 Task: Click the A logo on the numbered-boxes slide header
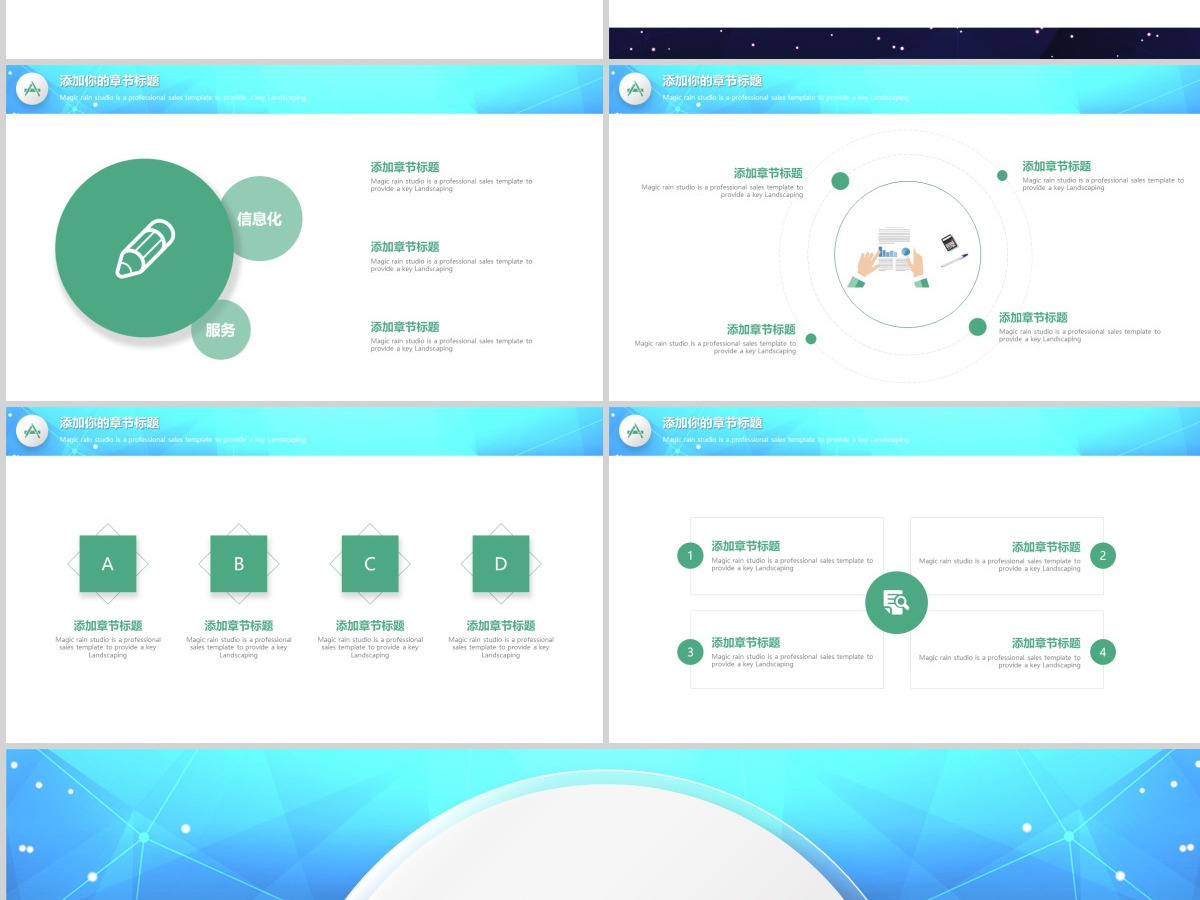[635, 432]
